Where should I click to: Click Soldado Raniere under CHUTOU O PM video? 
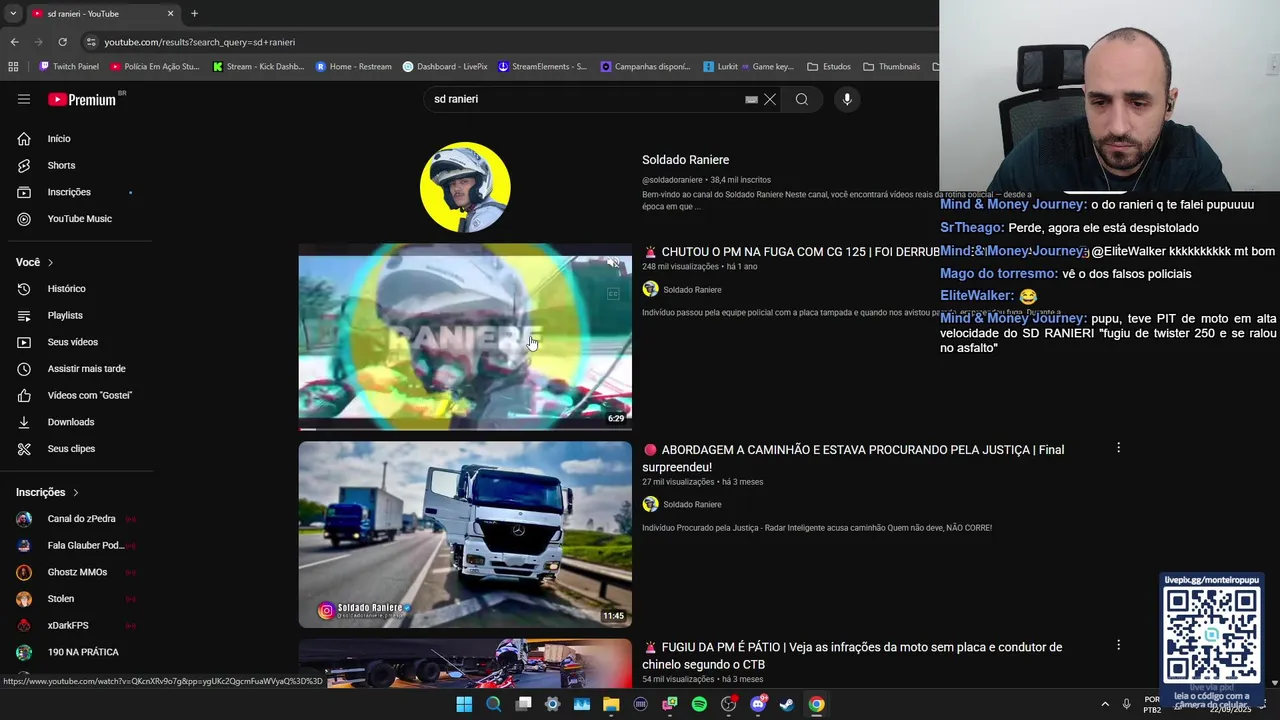click(x=692, y=290)
